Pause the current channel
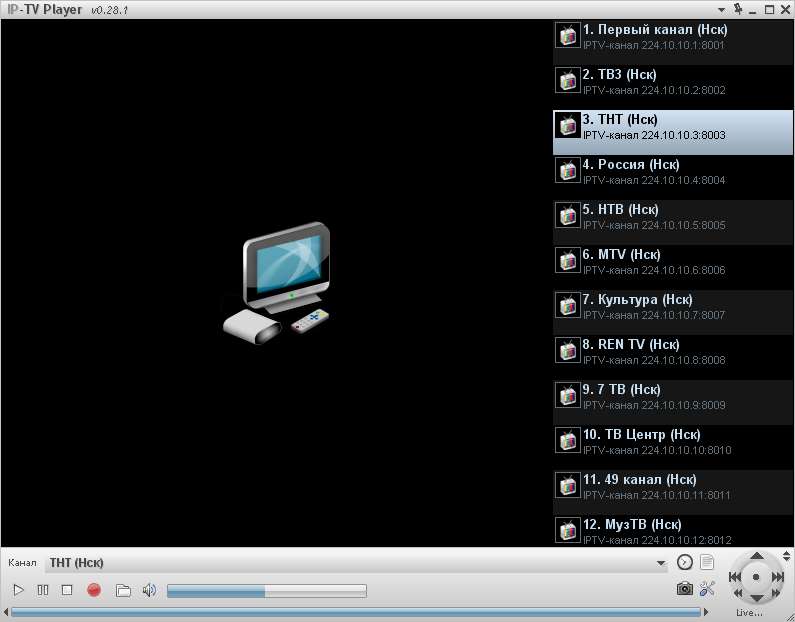The height and width of the screenshot is (622, 795). click(x=43, y=590)
